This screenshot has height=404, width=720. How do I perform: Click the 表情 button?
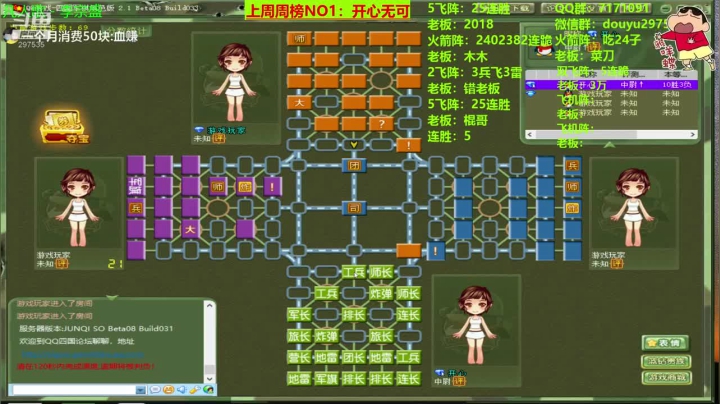[x=665, y=343]
